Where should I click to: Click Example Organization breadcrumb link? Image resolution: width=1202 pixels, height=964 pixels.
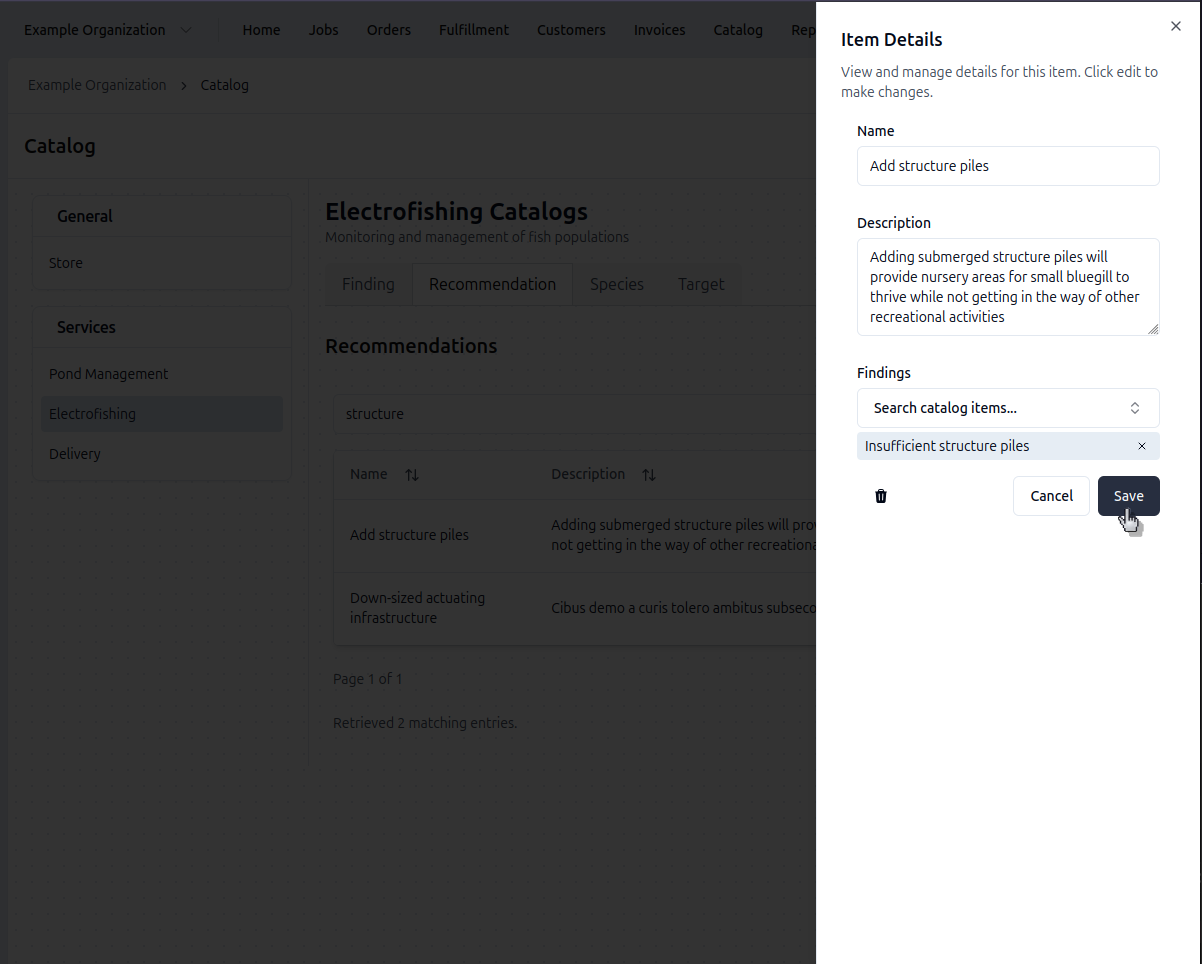[97, 85]
